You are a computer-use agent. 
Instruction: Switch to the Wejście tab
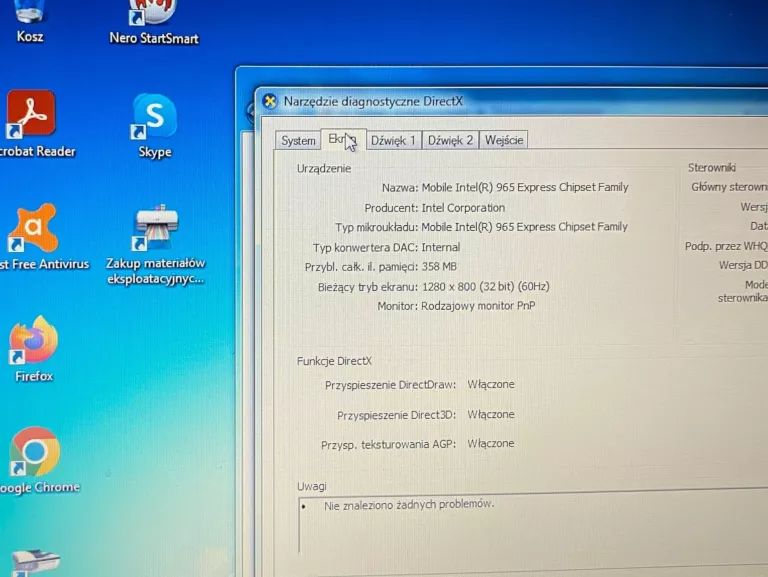pos(504,140)
